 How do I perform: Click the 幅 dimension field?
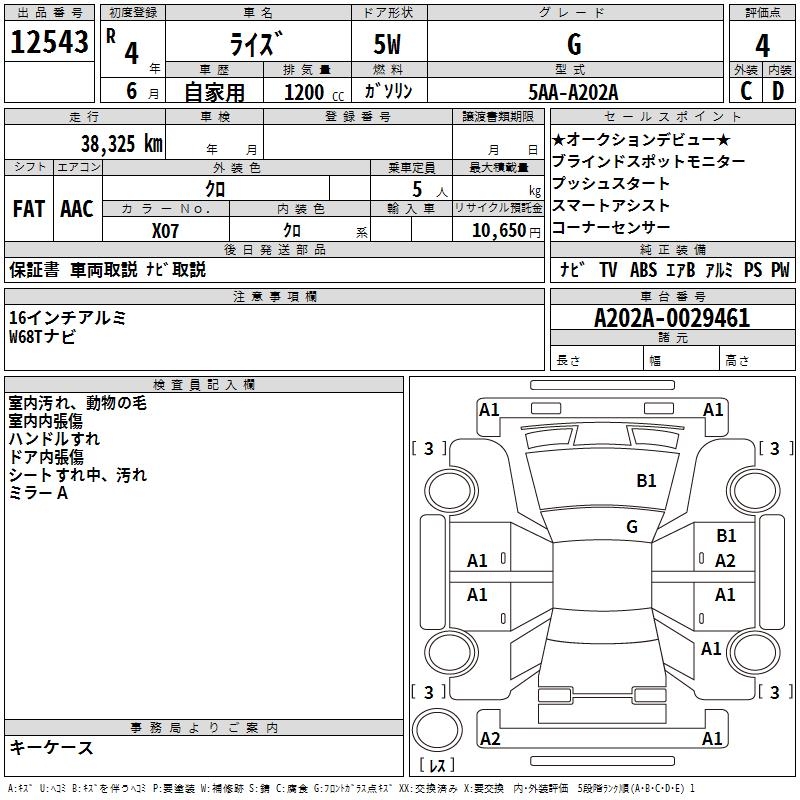pos(682,360)
